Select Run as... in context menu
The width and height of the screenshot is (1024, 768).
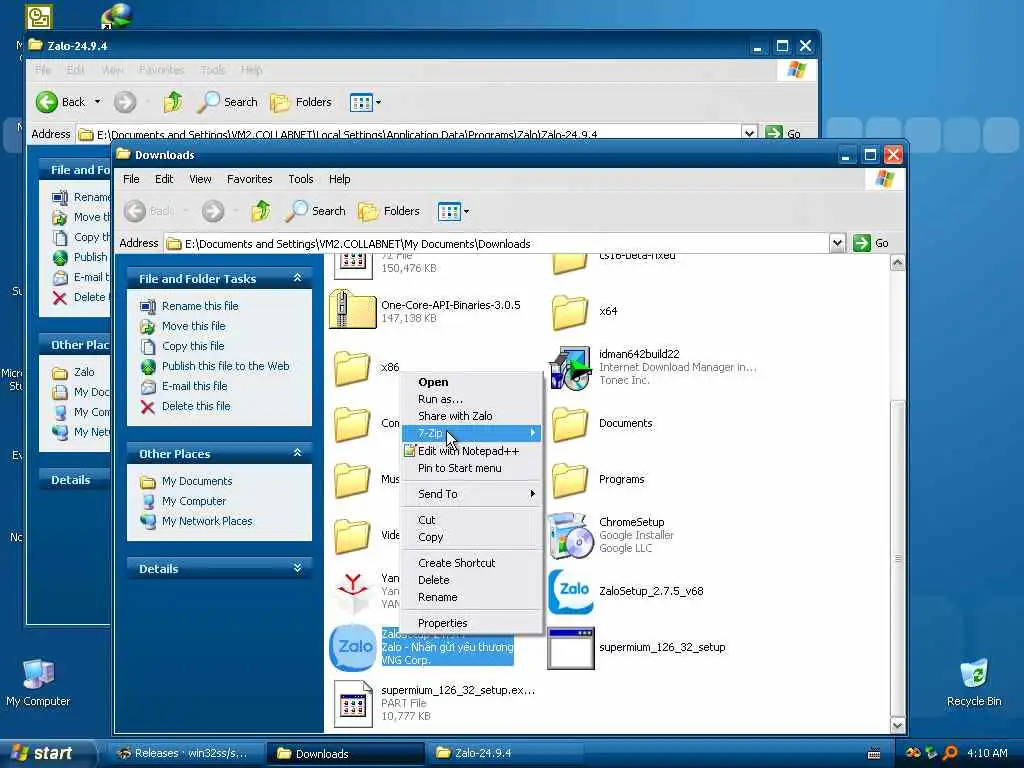(x=472, y=399)
